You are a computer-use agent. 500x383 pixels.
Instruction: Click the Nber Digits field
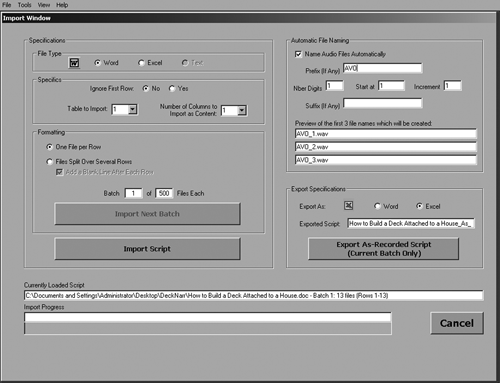(334, 86)
